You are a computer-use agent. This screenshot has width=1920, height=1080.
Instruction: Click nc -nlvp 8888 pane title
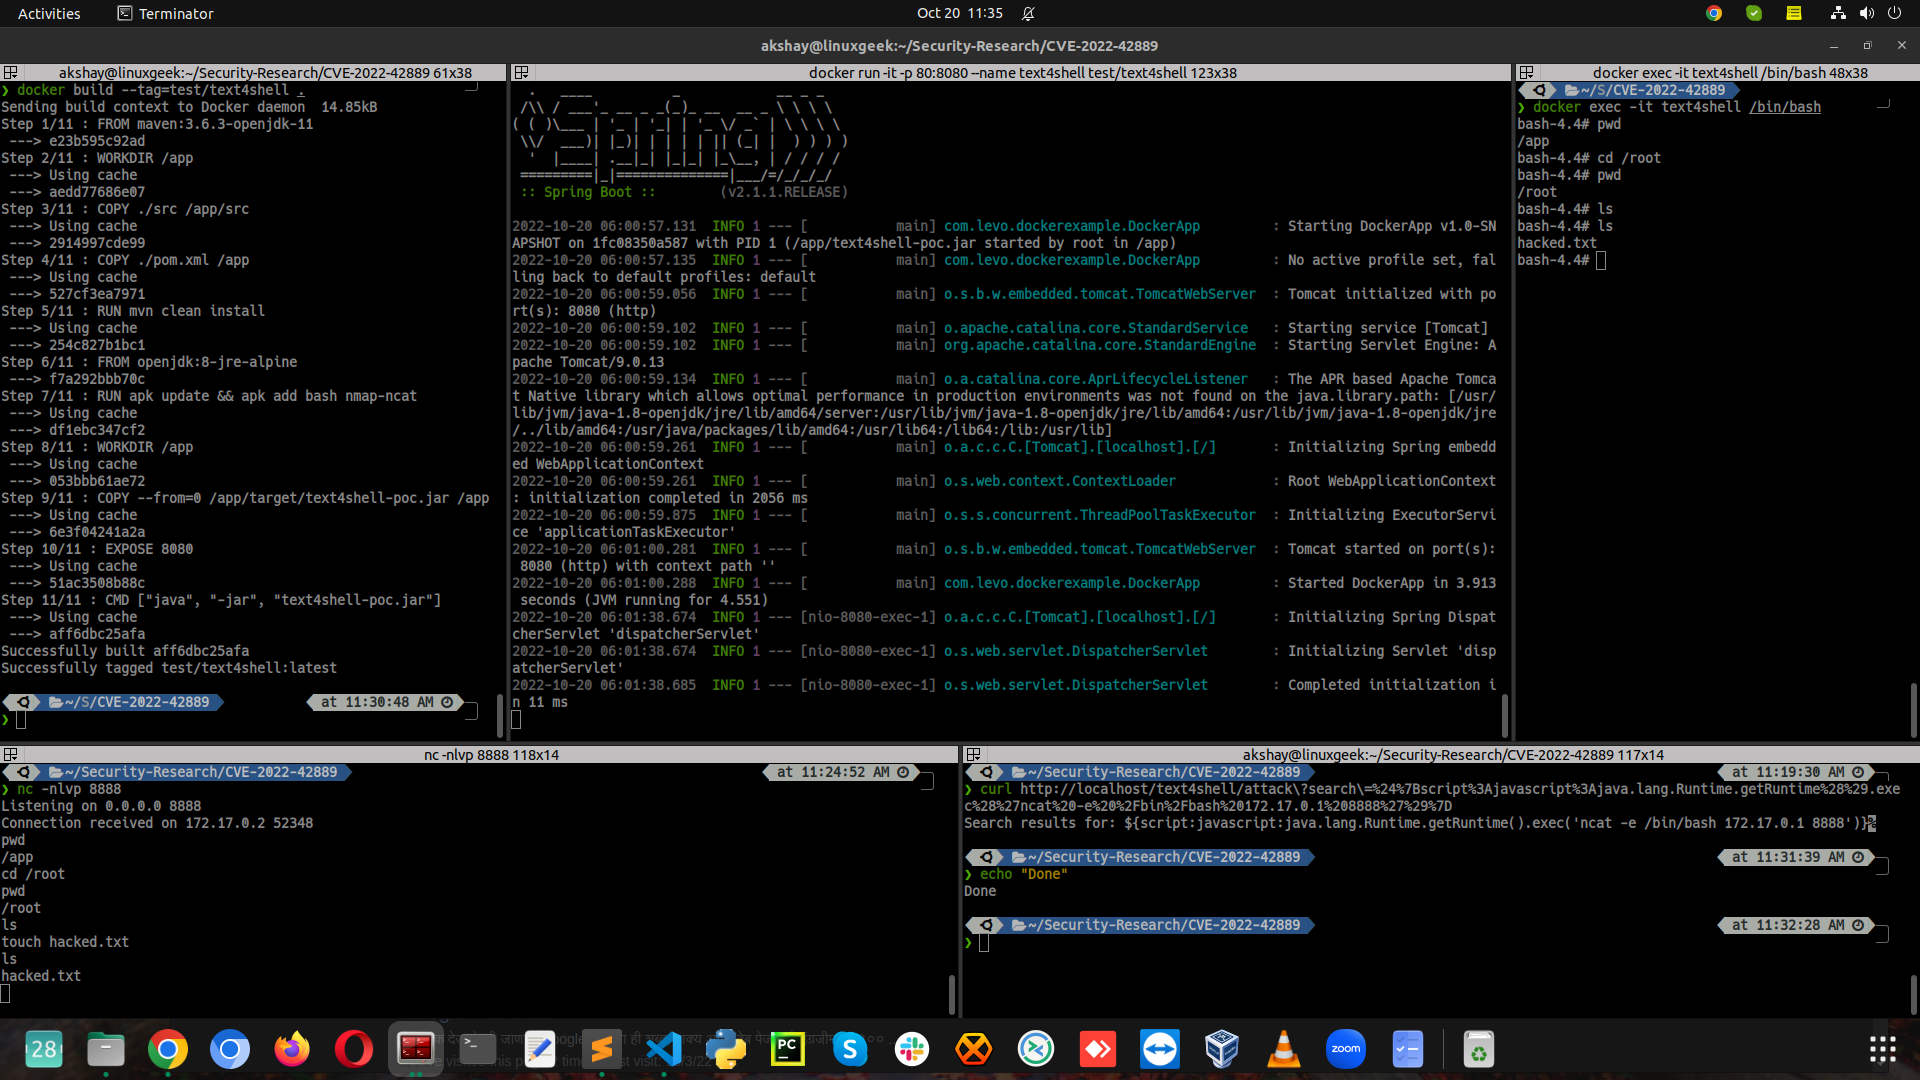491,755
